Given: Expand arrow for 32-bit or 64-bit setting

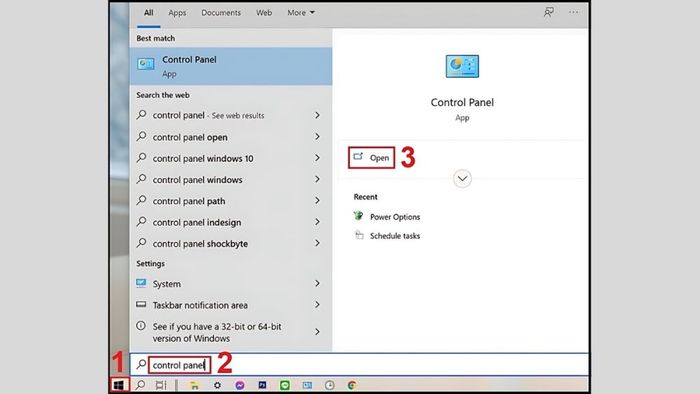Looking at the screenshot, I should [x=317, y=332].
